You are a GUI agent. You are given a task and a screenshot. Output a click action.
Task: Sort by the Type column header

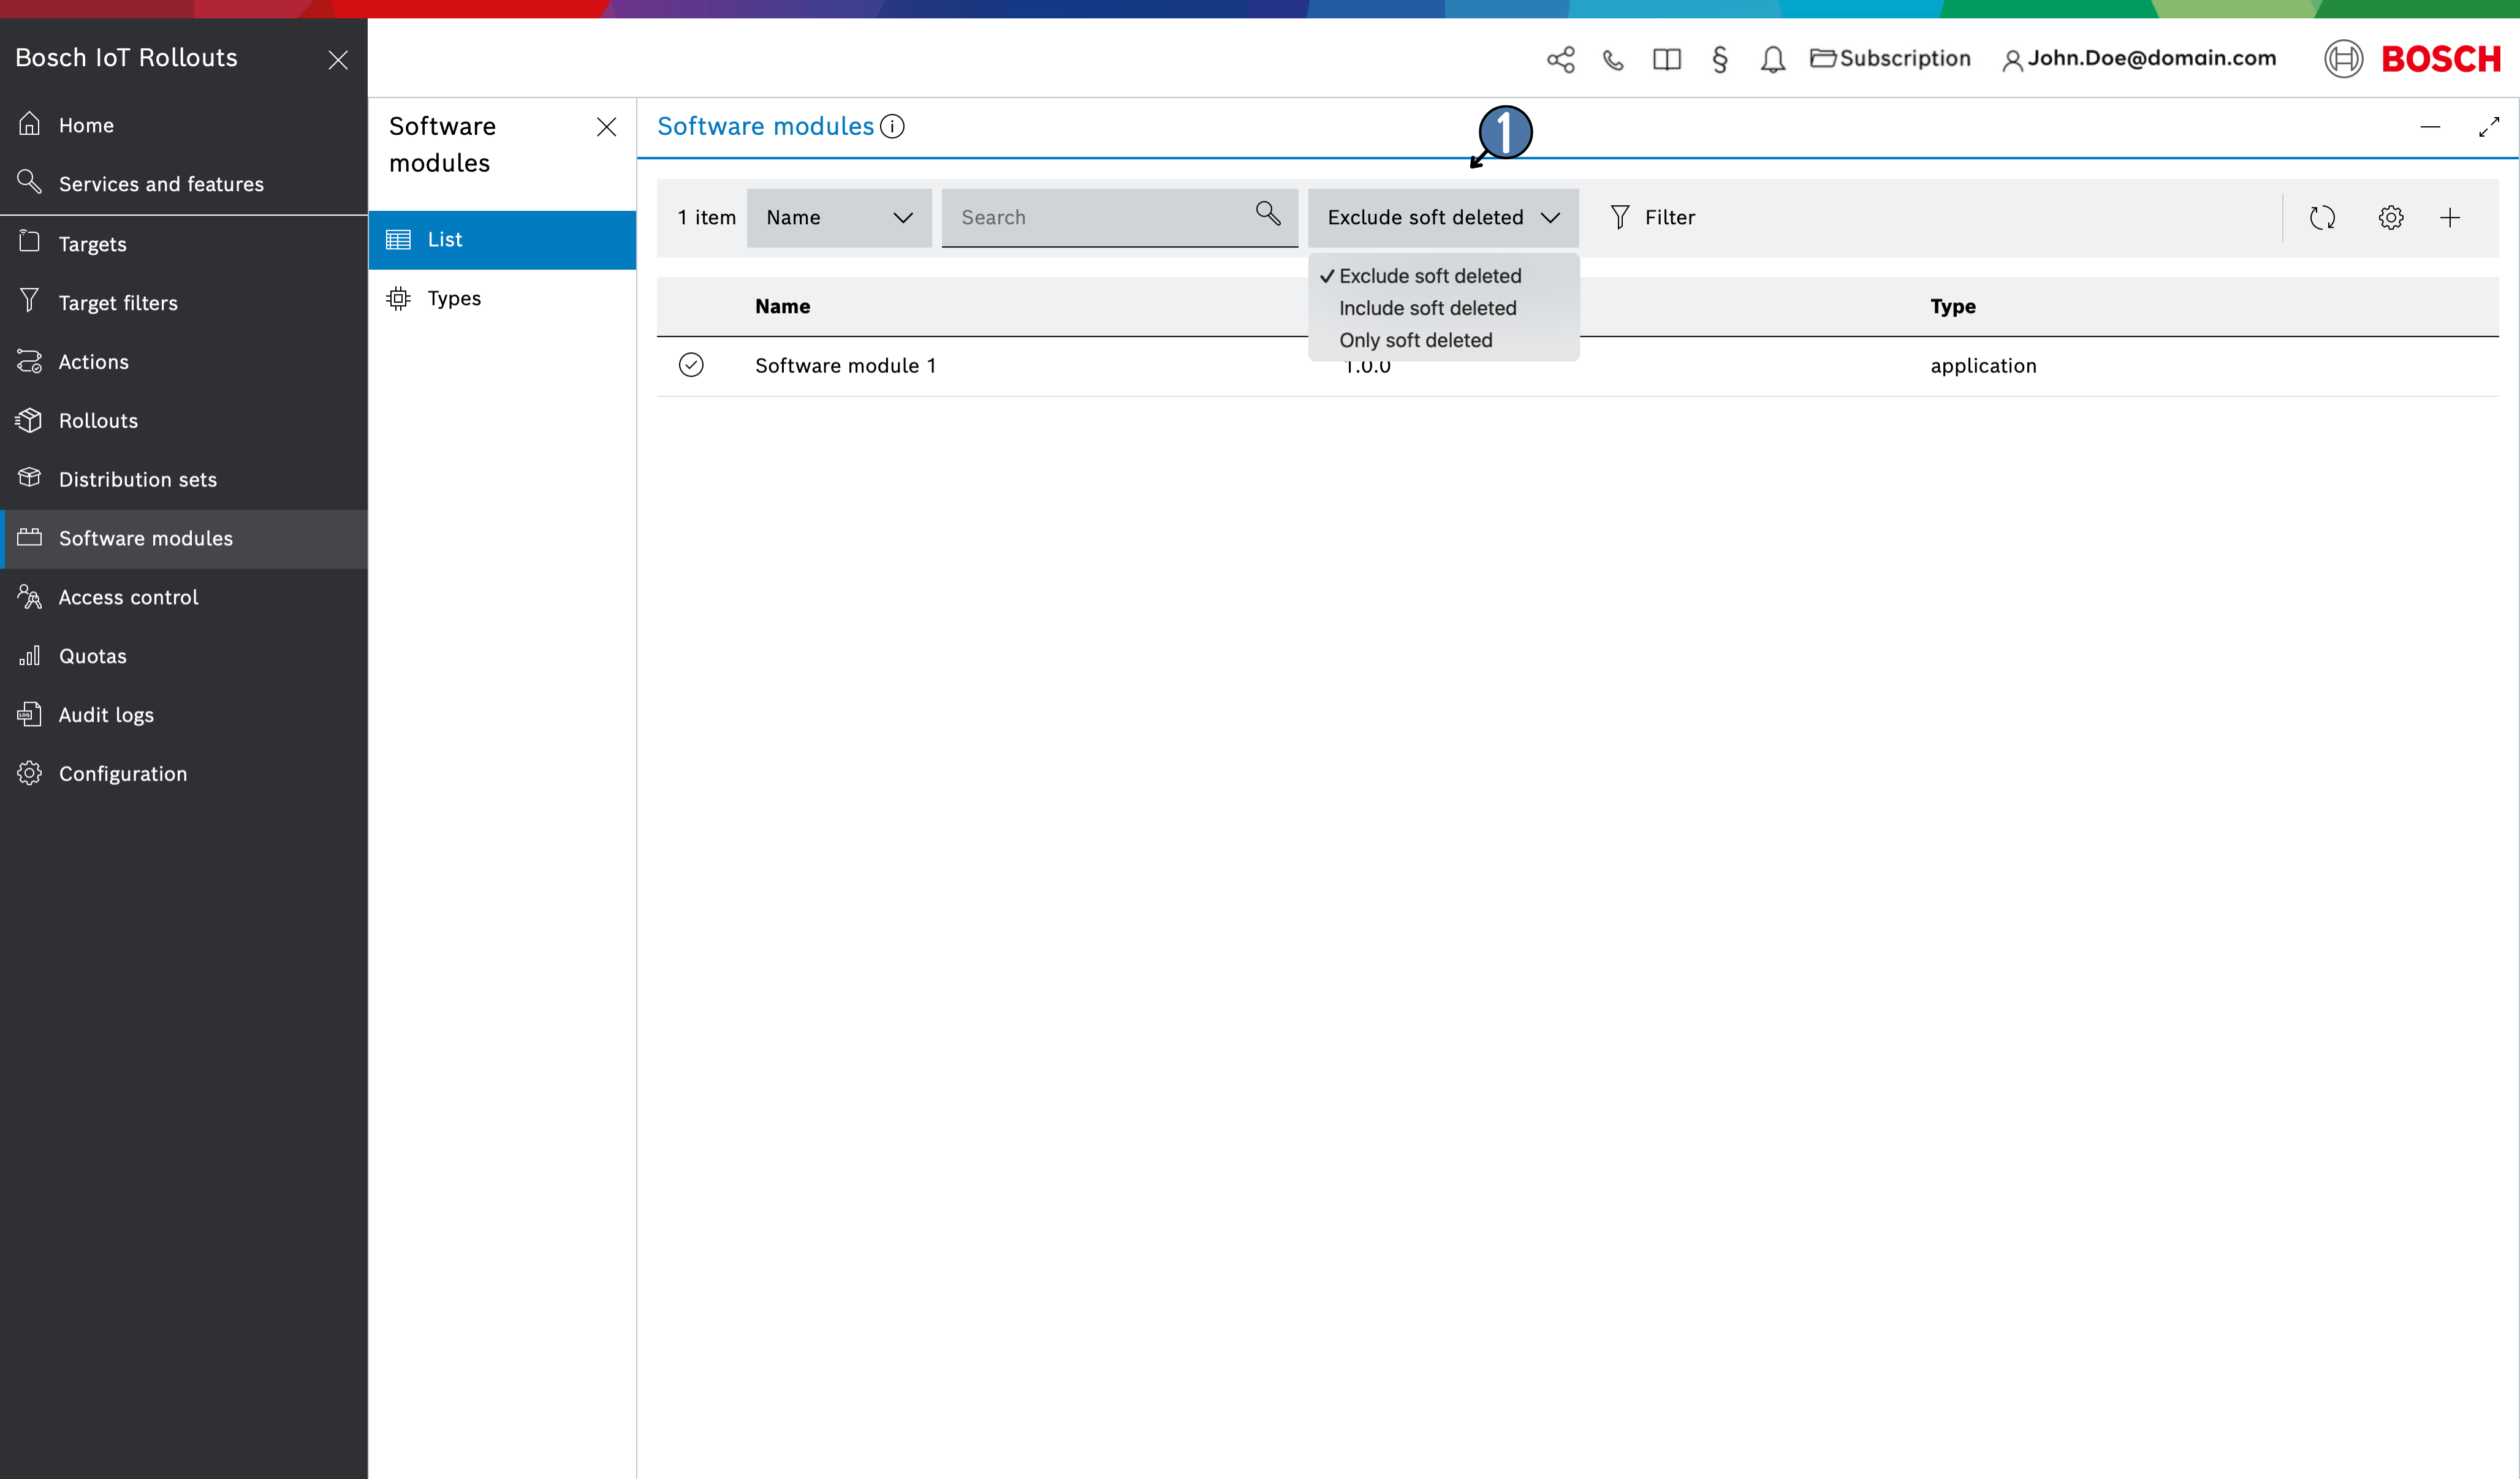click(x=1953, y=307)
